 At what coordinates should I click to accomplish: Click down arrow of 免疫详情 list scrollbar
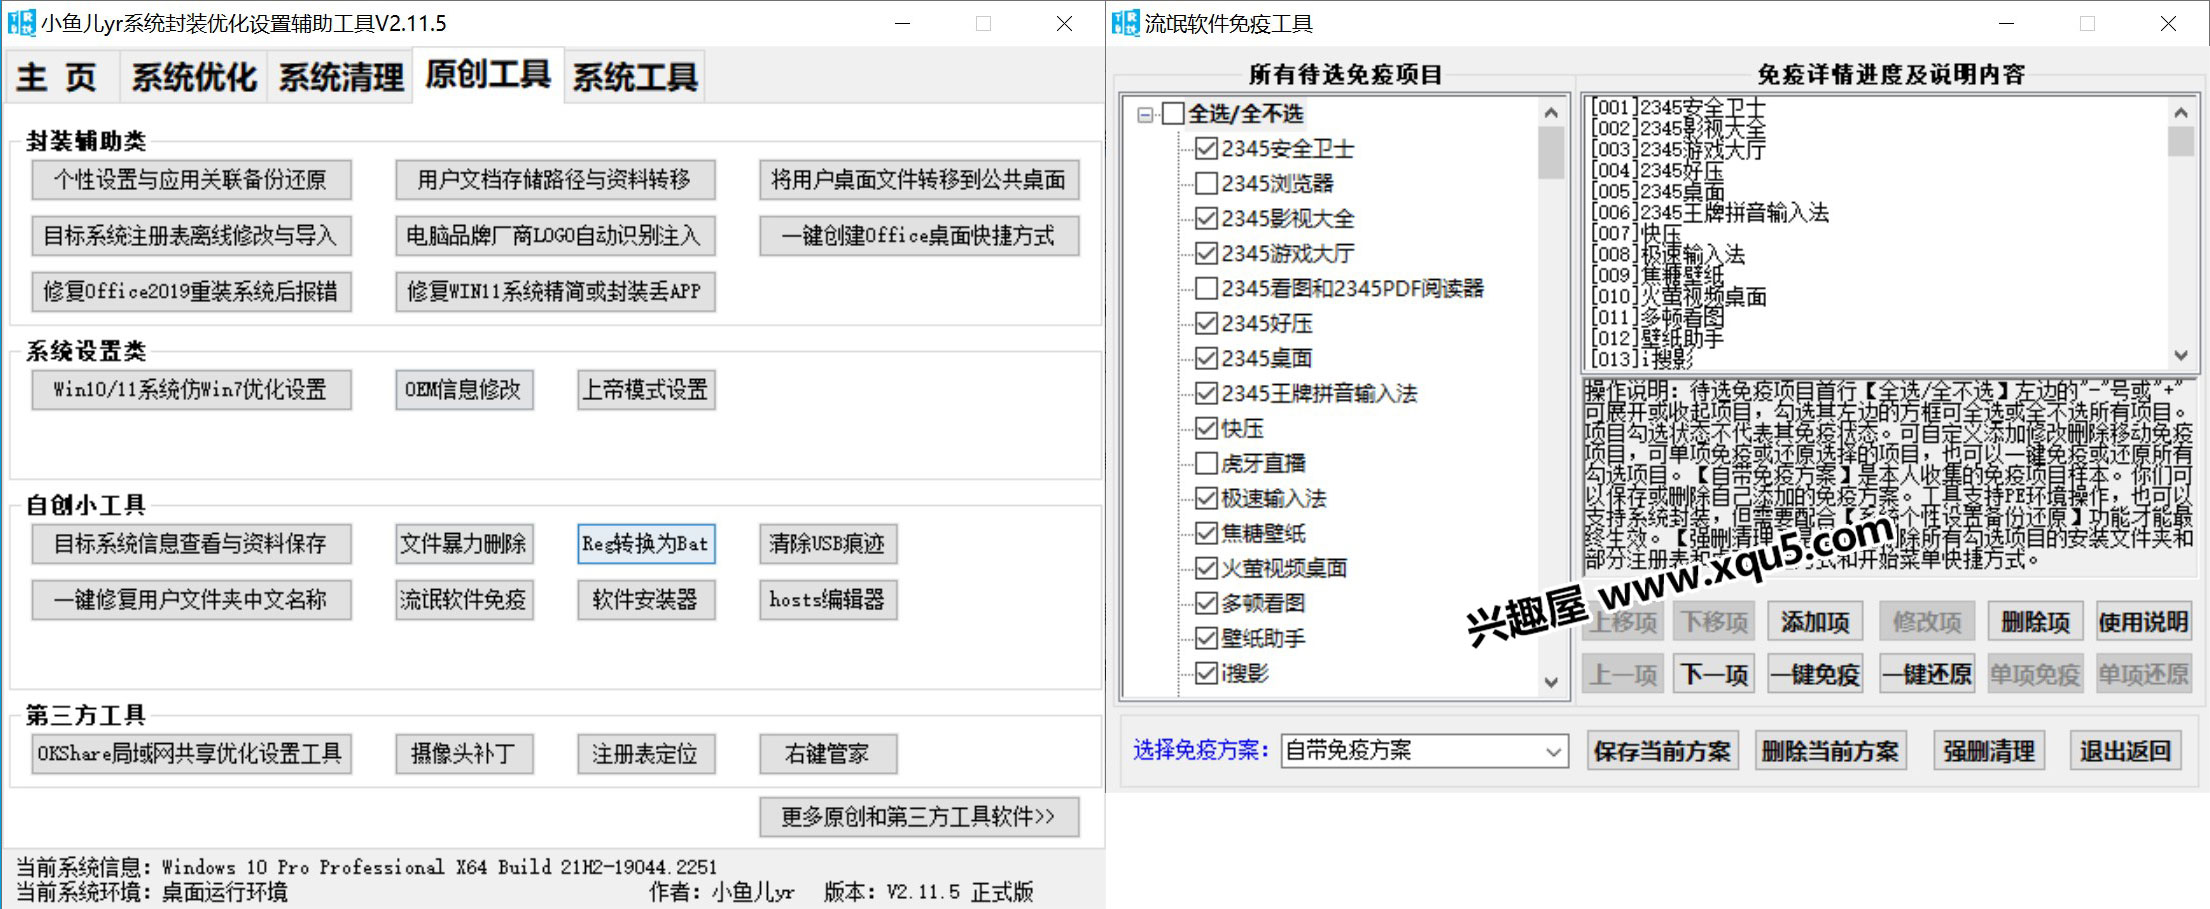point(2181,355)
